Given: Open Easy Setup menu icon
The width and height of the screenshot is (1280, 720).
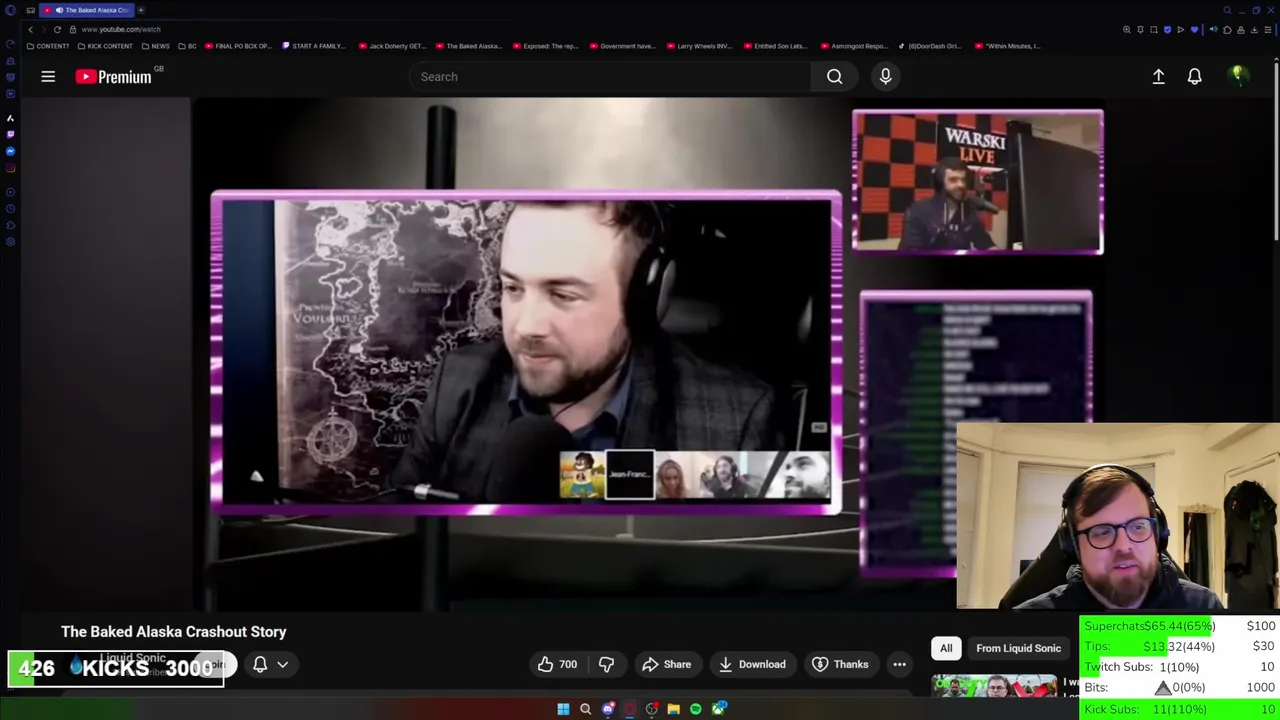Looking at the screenshot, I should click(1267, 30).
